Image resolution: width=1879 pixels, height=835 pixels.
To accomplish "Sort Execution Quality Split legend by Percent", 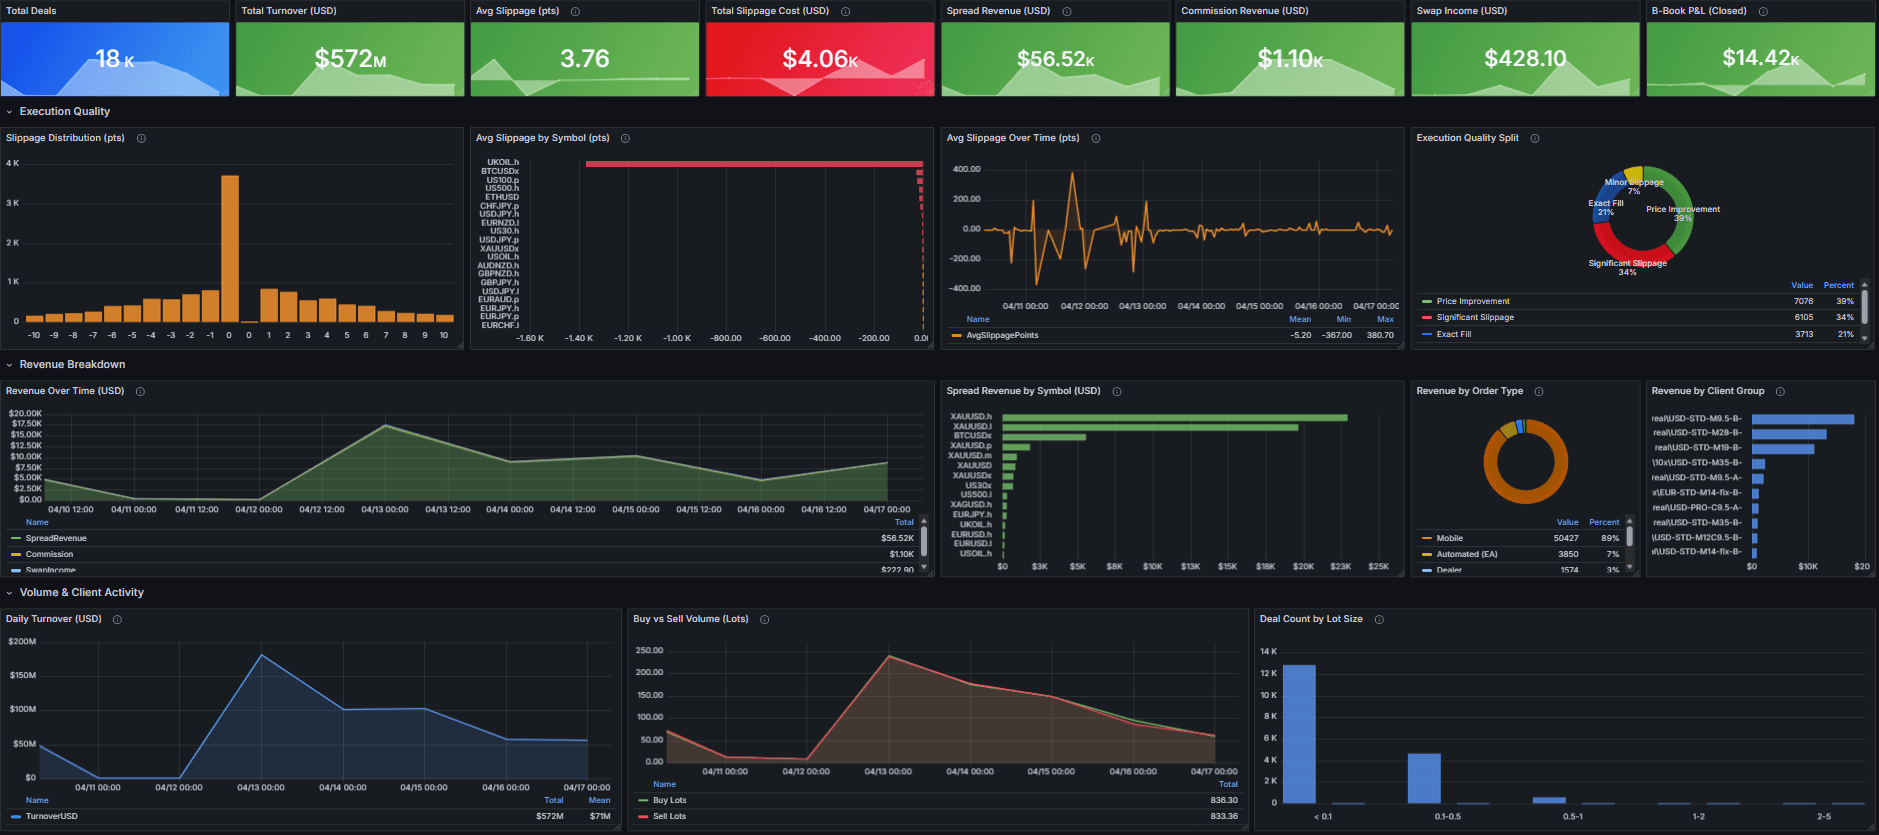I will (1838, 285).
